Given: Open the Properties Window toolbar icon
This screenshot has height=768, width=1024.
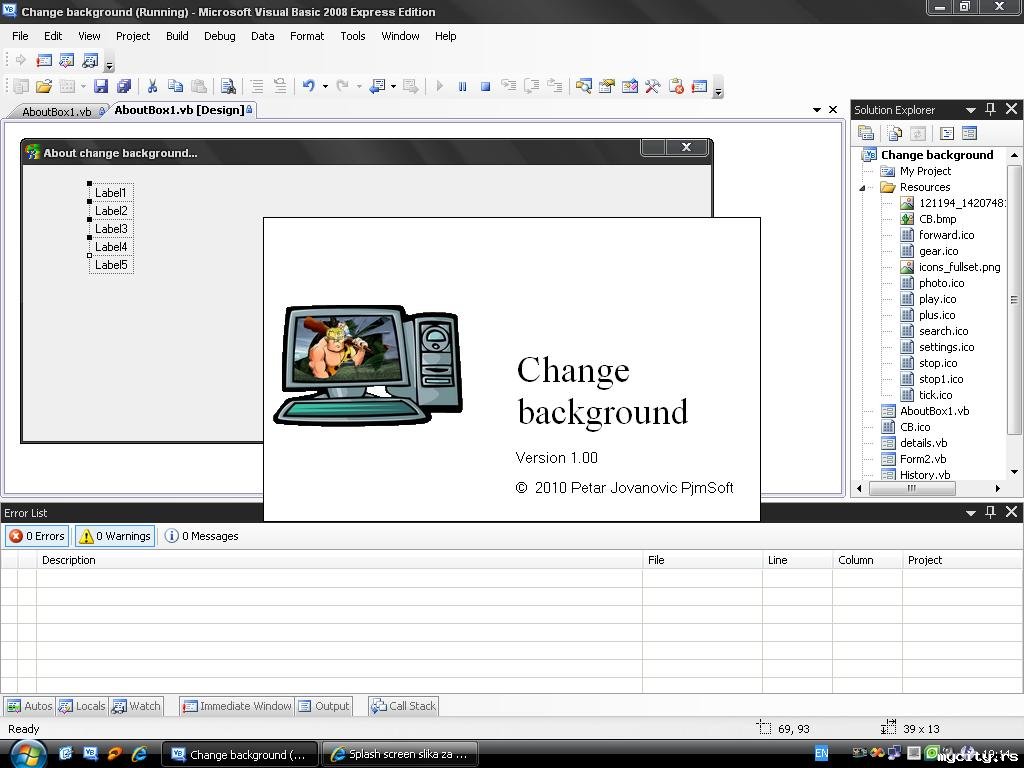Looking at the screenshot, I should coord(607,86).
